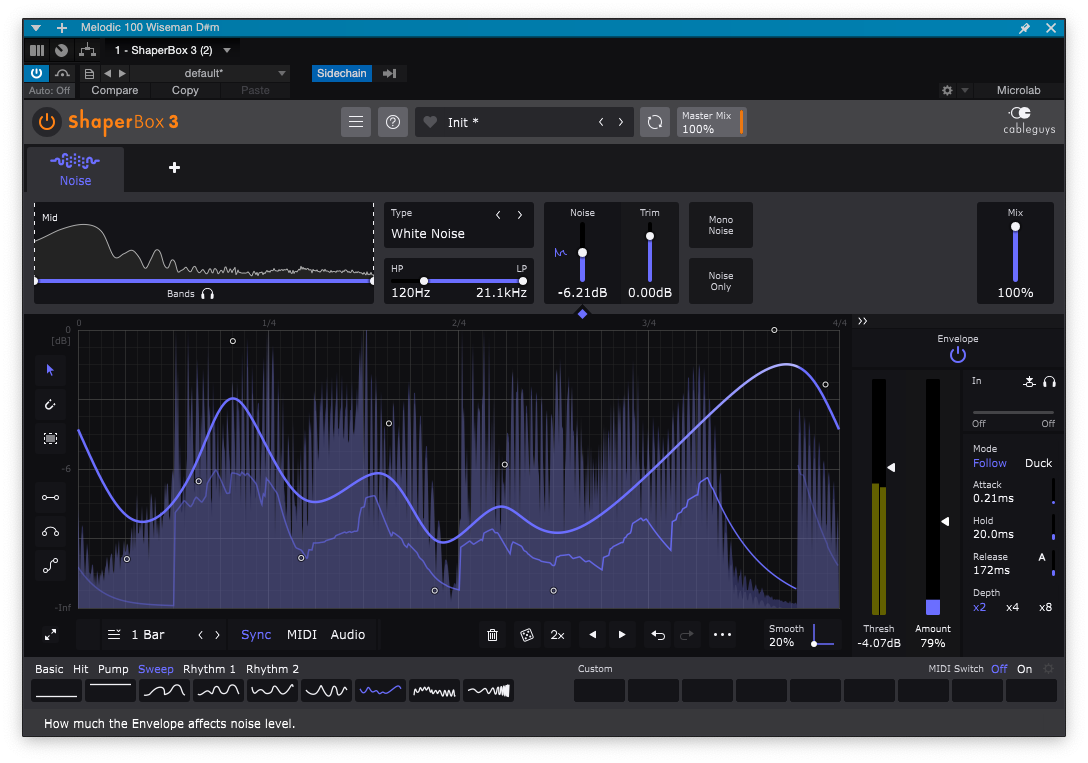Click the Noise level slider handle
1088x763 pixels.
click(582, 252)
